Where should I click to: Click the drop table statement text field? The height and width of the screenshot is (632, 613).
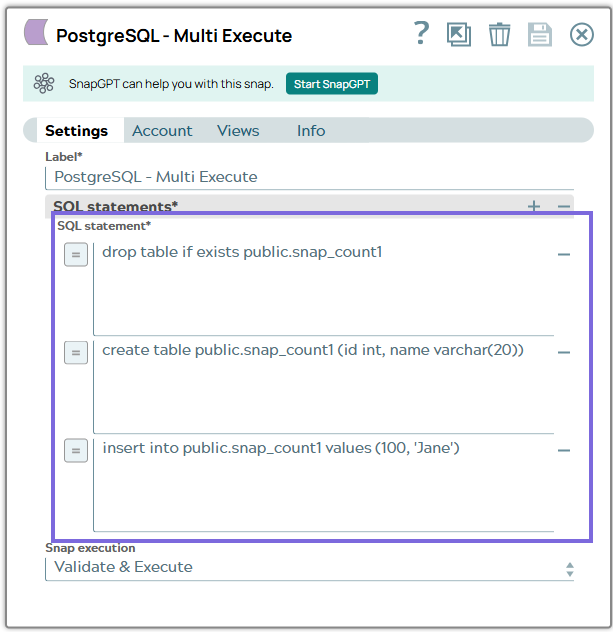click(x=324, y=289)
